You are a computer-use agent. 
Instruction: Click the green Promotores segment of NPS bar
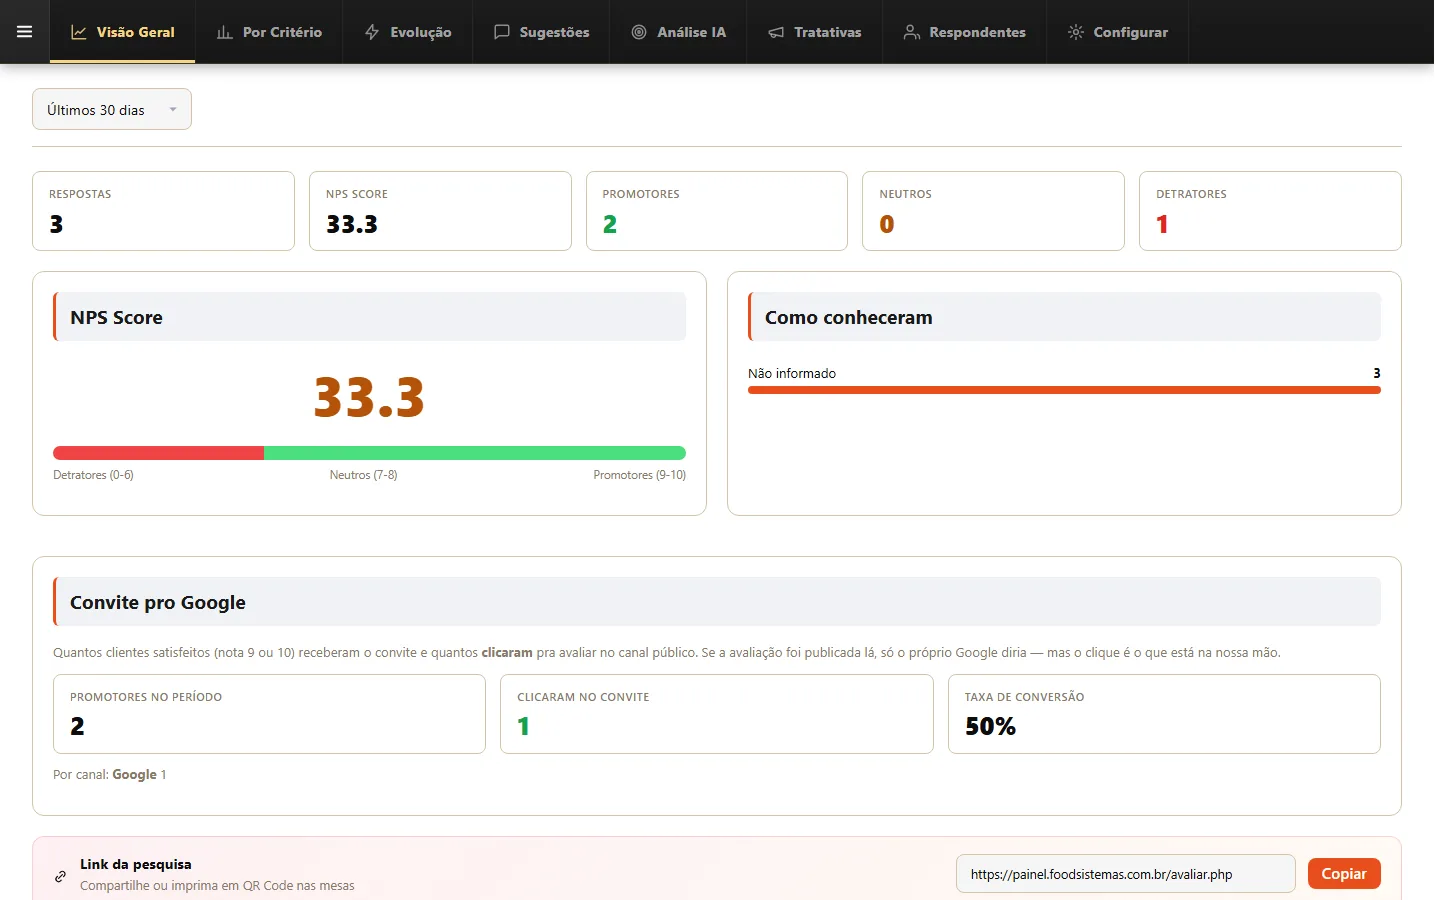point(475,453)
